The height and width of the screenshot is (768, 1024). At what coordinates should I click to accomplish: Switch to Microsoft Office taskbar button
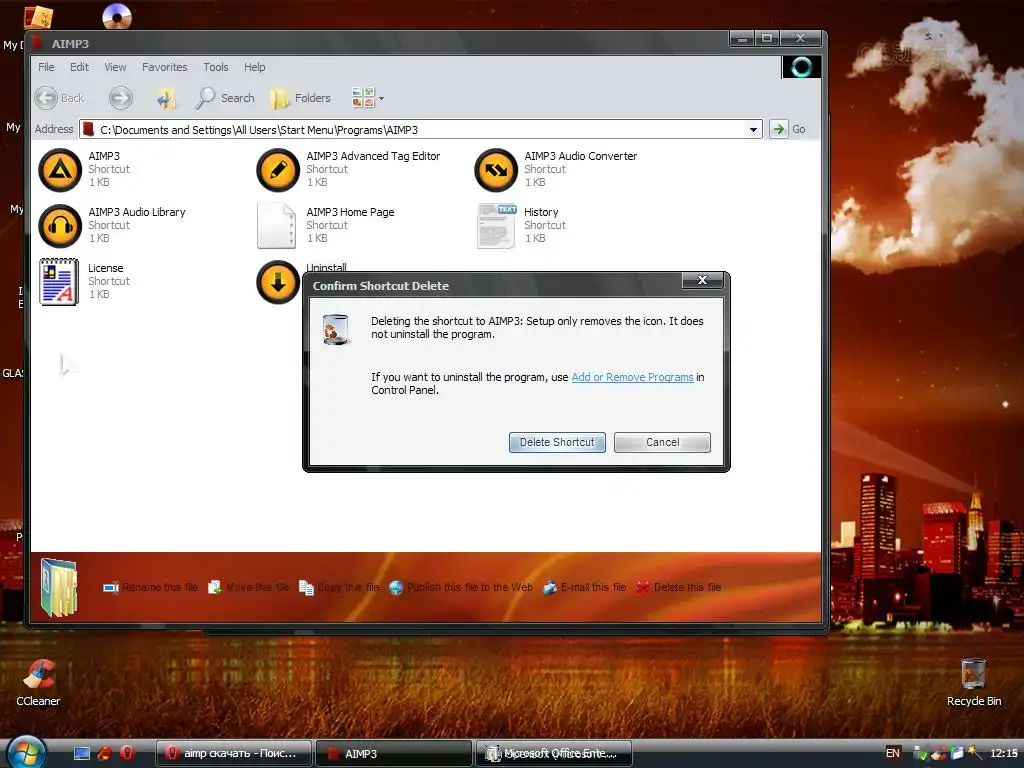[554, 753]
